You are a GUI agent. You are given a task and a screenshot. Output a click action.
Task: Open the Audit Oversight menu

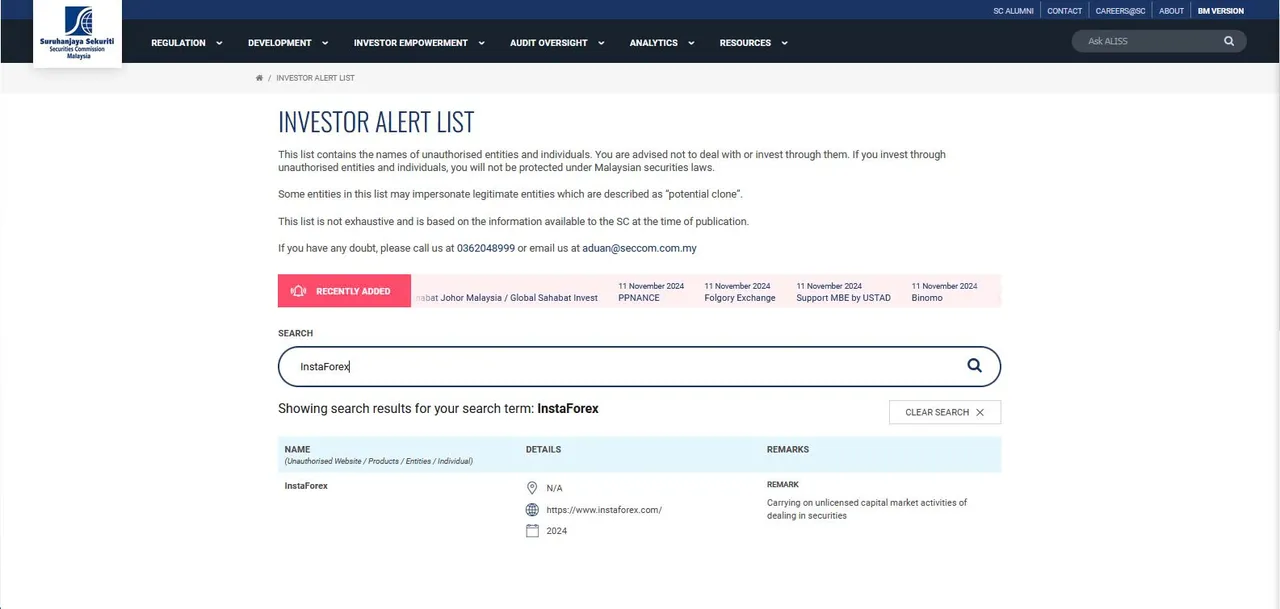coord(549,43)
